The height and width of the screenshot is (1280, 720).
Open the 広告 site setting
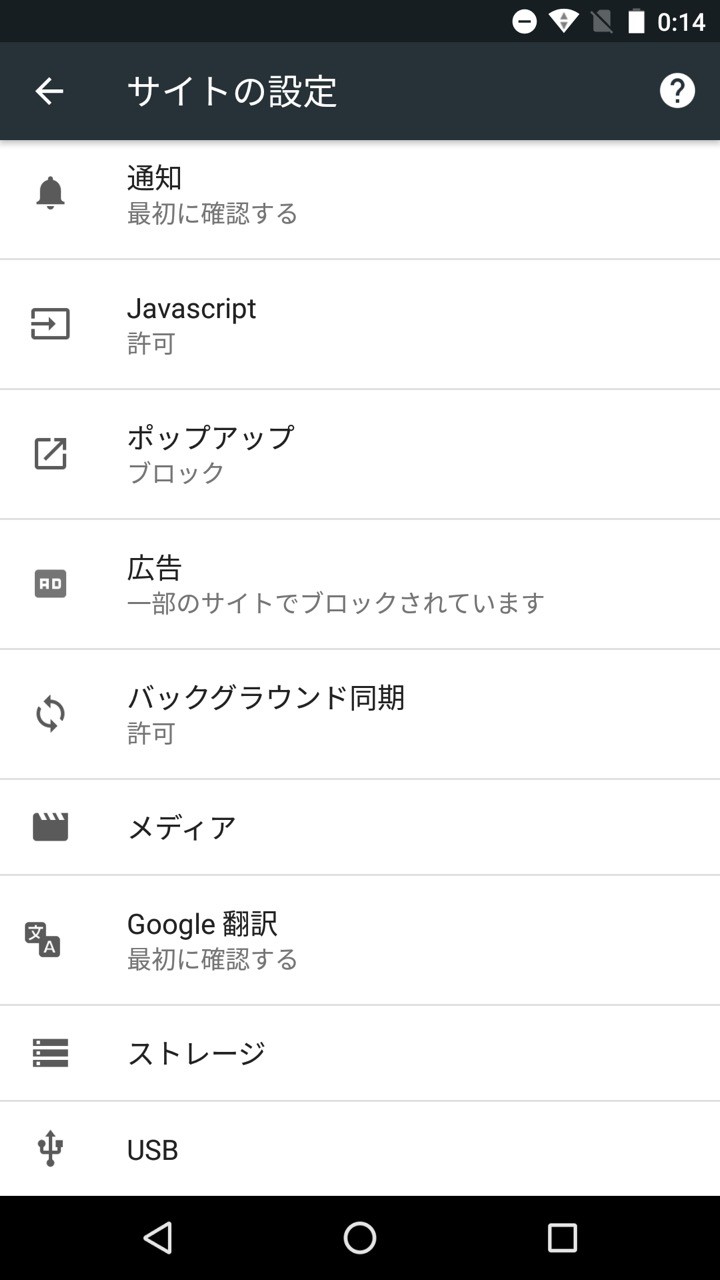coord(360,584)
